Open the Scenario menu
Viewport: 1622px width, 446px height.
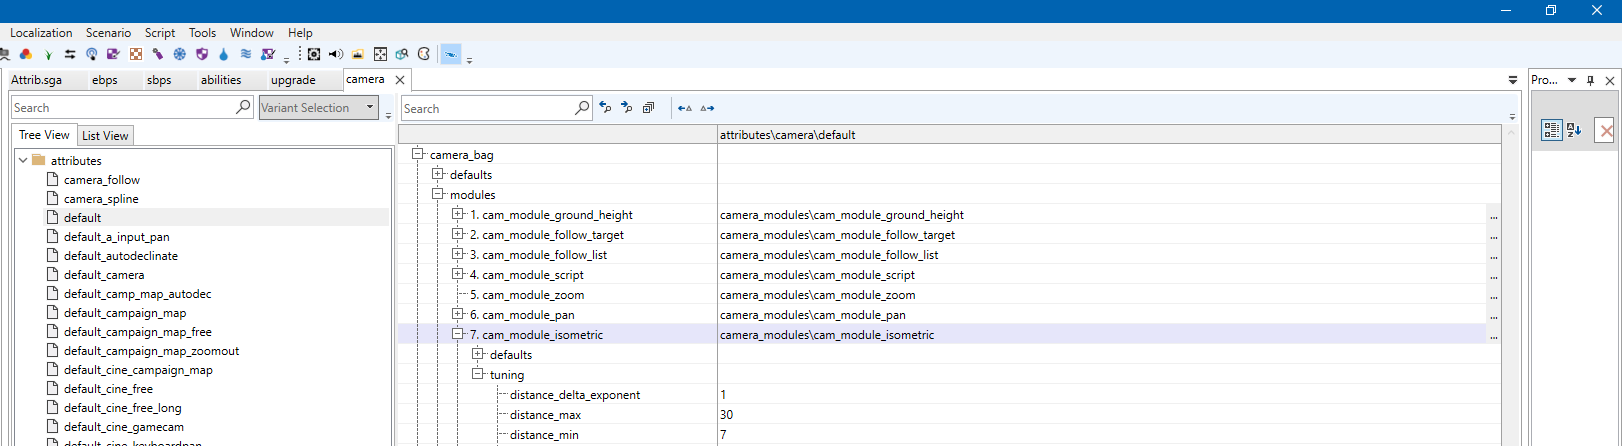pos(108,33)
